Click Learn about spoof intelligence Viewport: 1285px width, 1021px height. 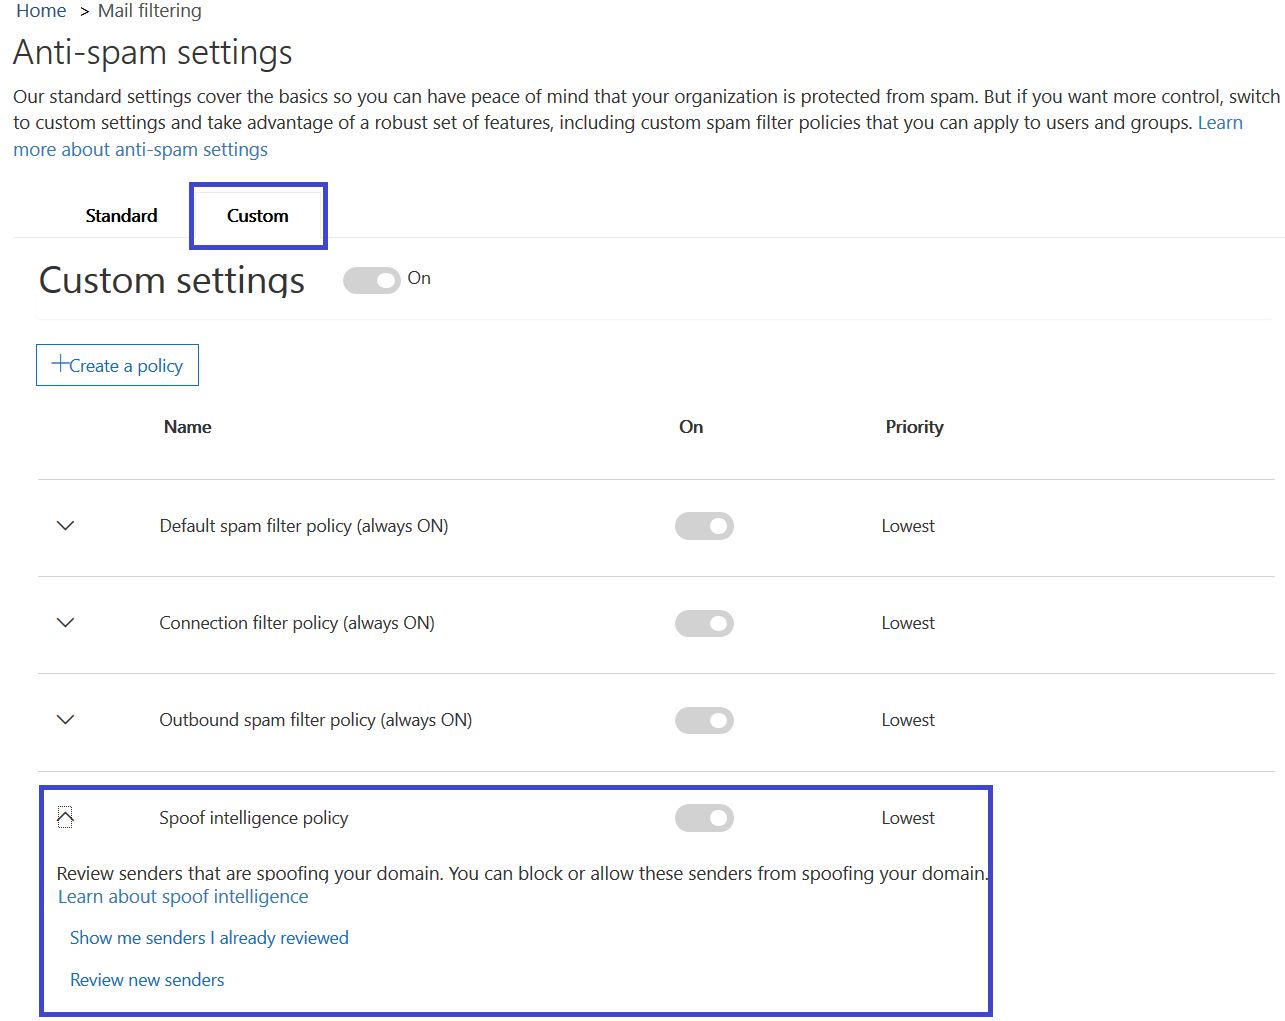click(183, 896)
